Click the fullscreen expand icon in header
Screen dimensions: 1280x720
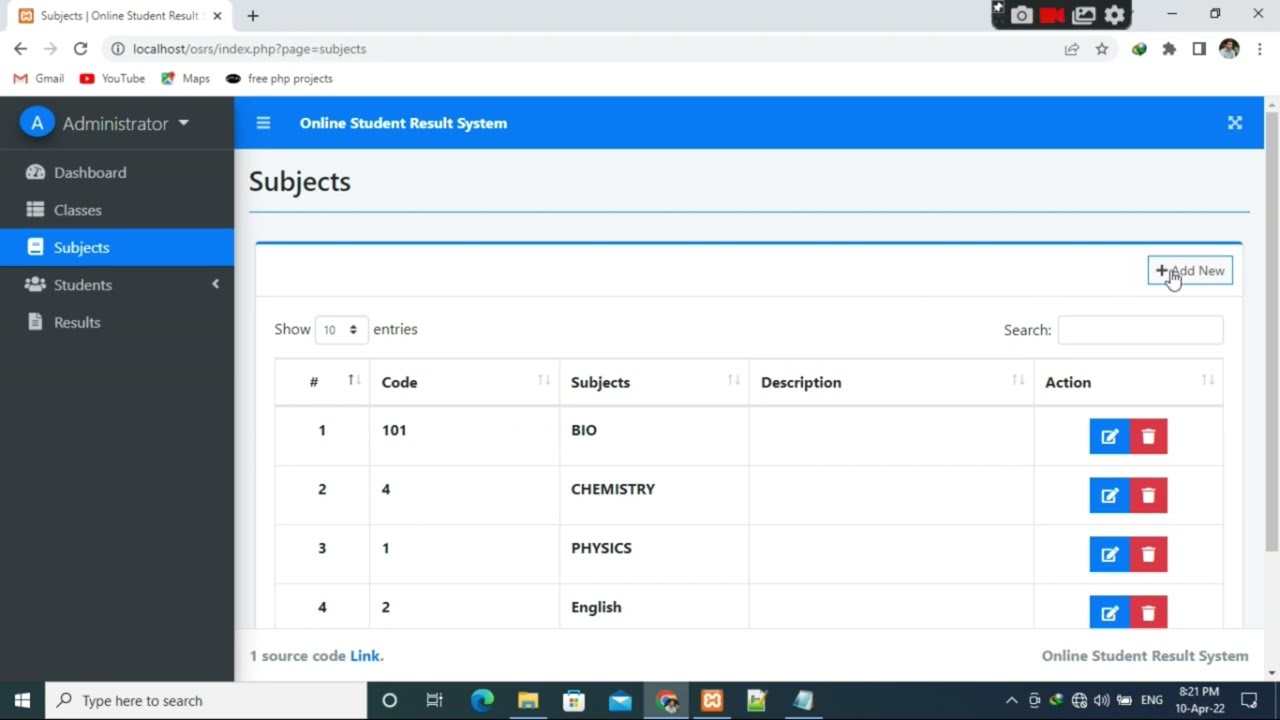1235,123
